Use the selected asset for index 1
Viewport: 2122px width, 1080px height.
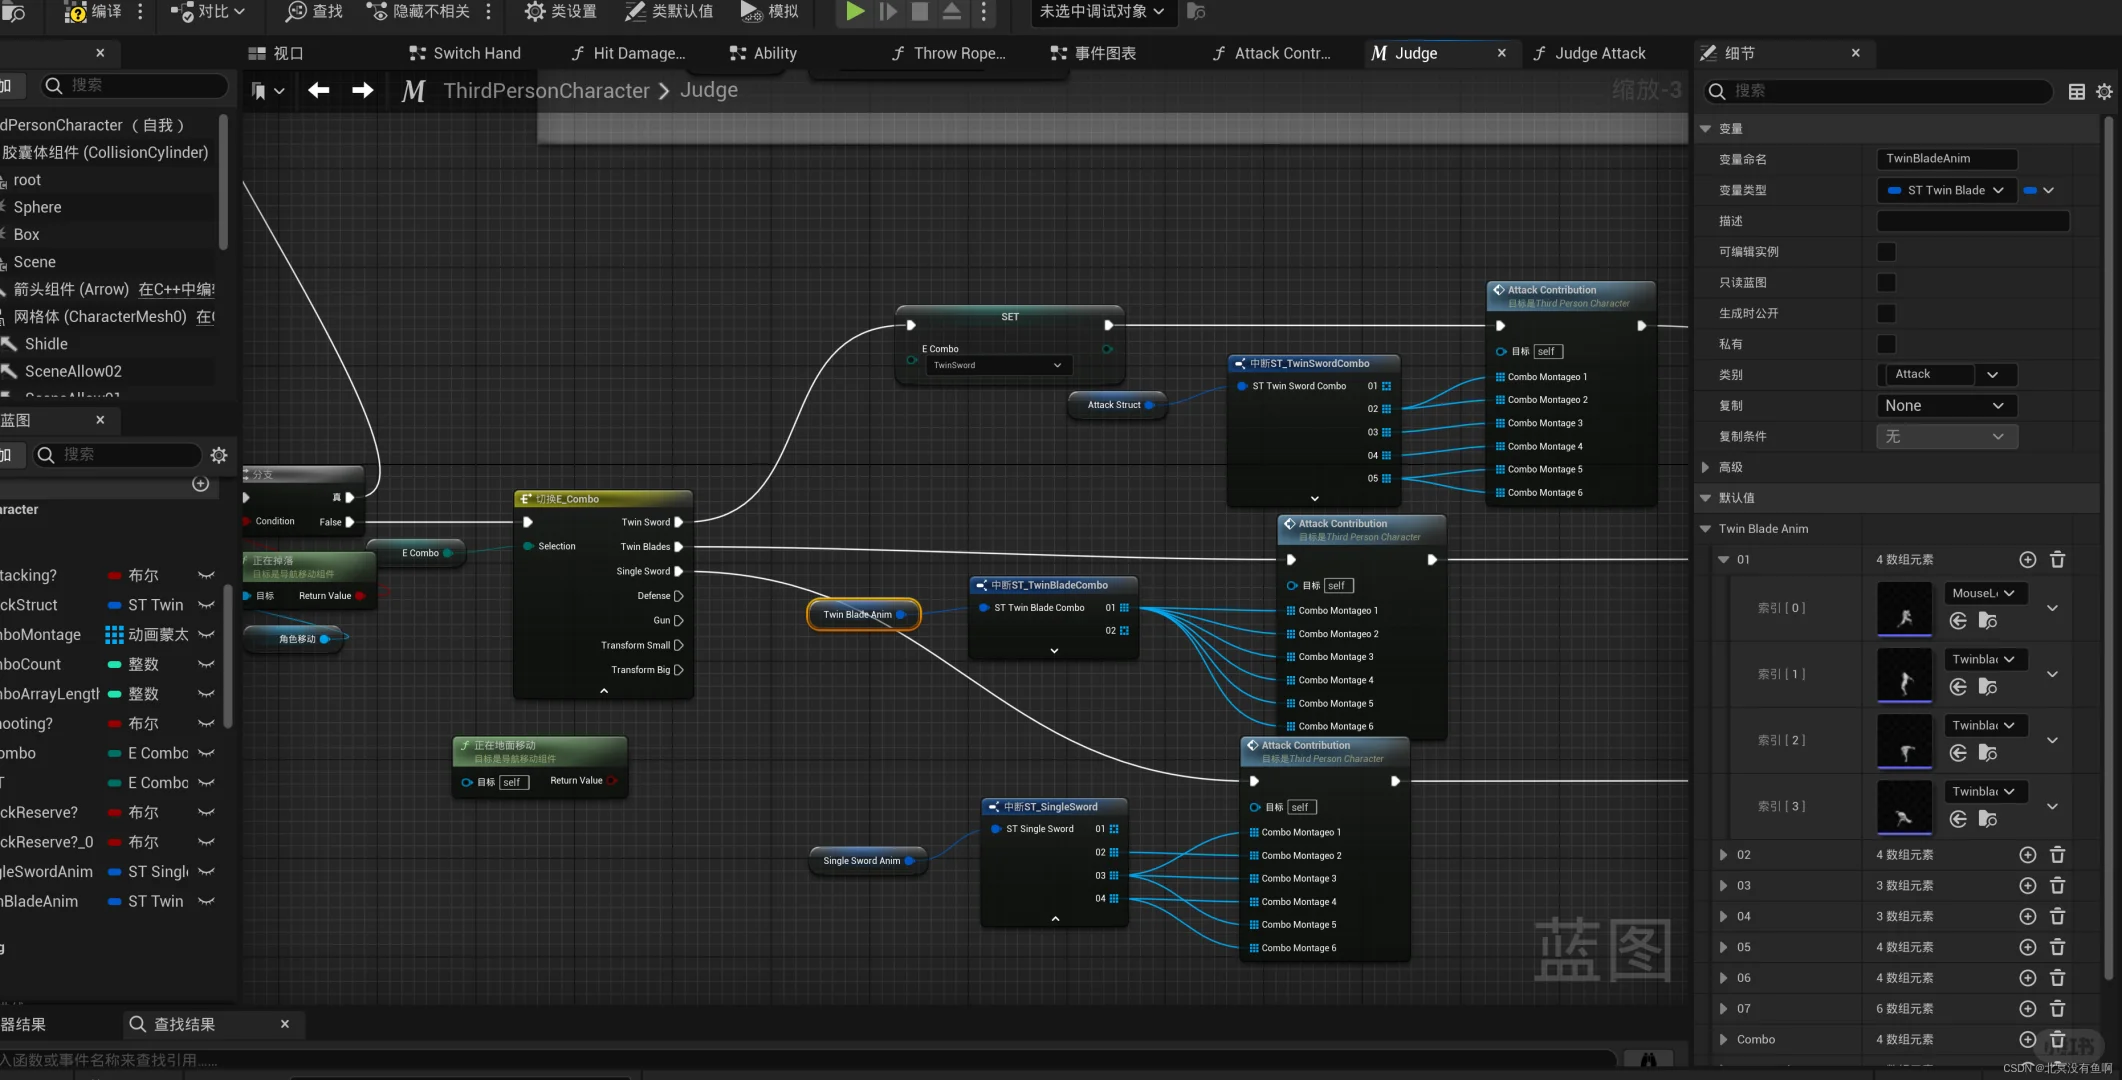(x=1958, y=687)
